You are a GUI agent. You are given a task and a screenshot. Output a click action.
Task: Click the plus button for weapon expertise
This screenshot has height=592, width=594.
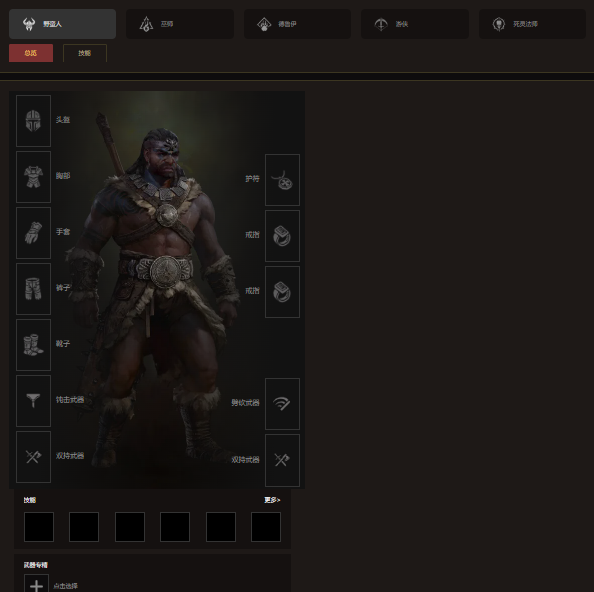tap(36, 584)
